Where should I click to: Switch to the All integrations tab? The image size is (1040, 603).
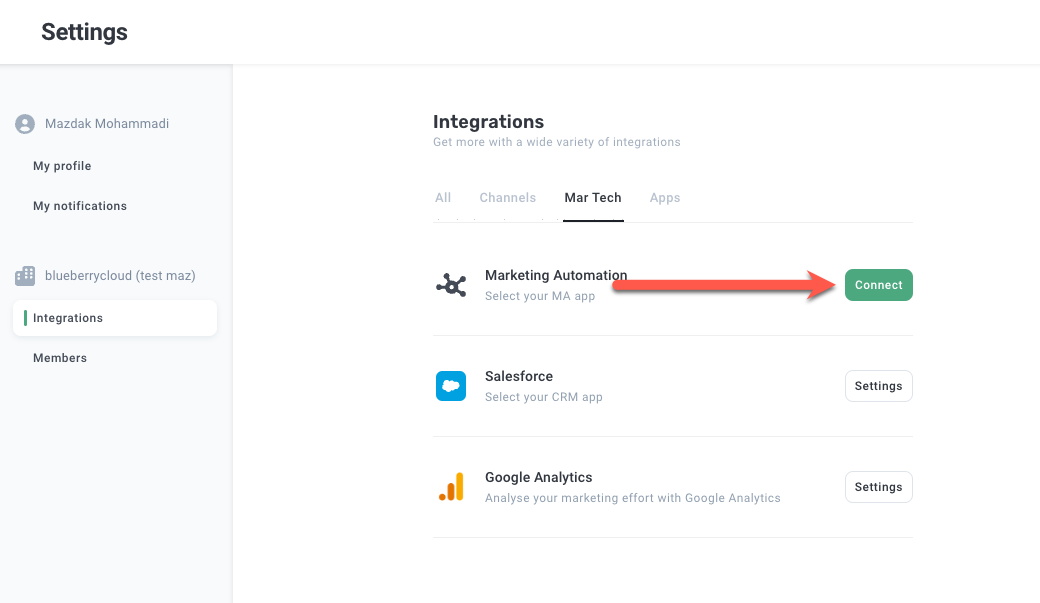point(443,198)
